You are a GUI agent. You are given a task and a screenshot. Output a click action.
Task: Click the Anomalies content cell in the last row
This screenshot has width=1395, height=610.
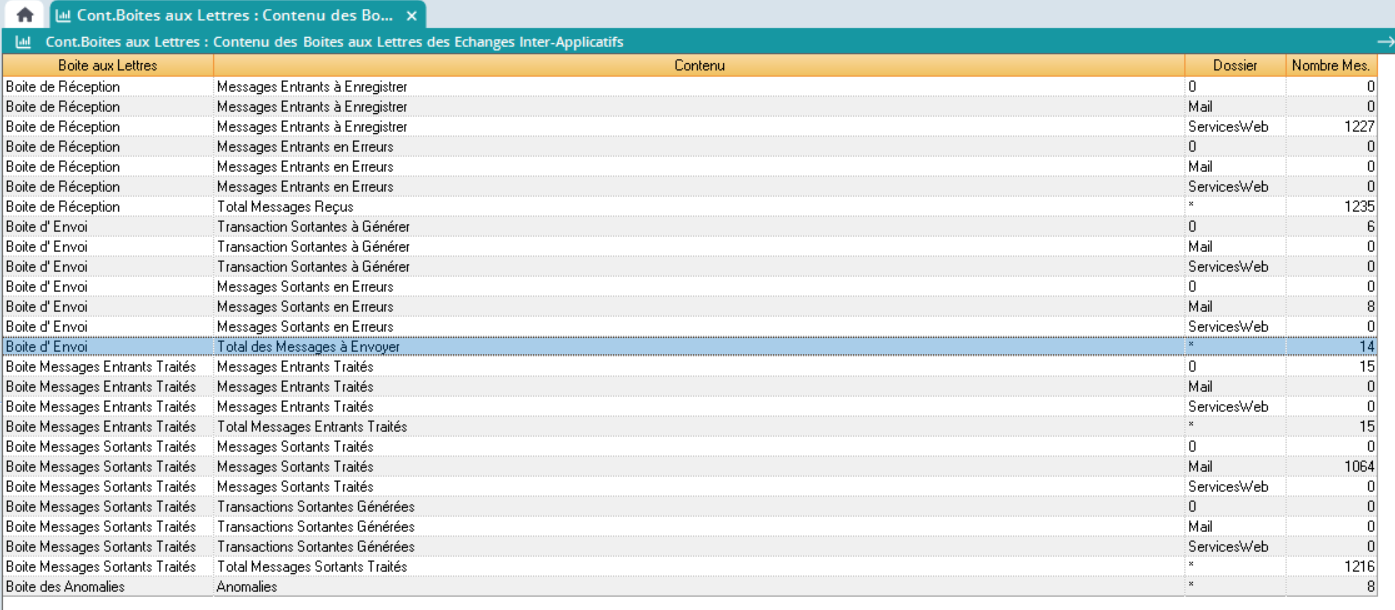pyautogui.click(x=247, y=587)
